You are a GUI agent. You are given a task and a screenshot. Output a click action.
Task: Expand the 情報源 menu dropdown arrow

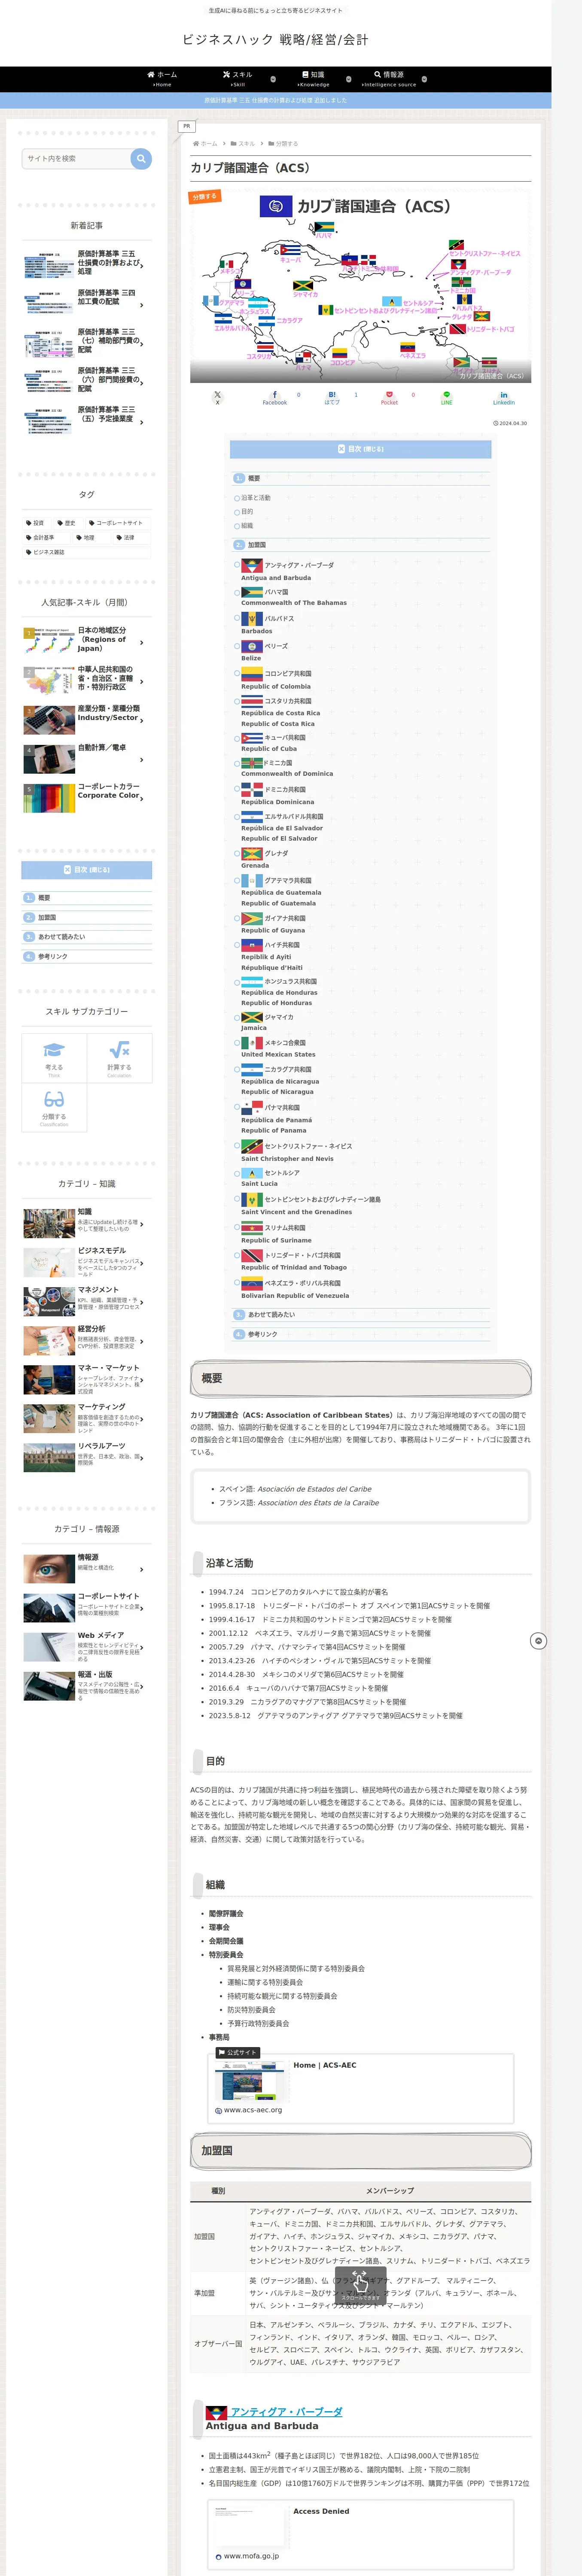424,79
